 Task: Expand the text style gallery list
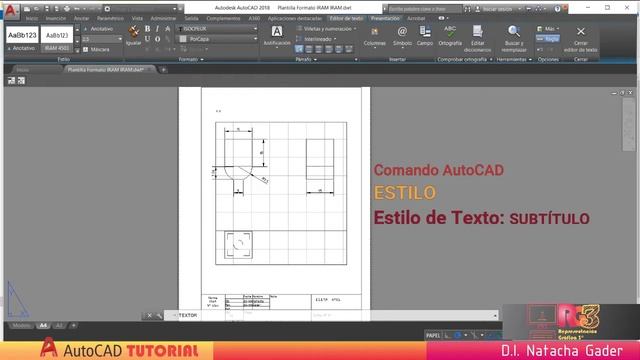[77, 50]
